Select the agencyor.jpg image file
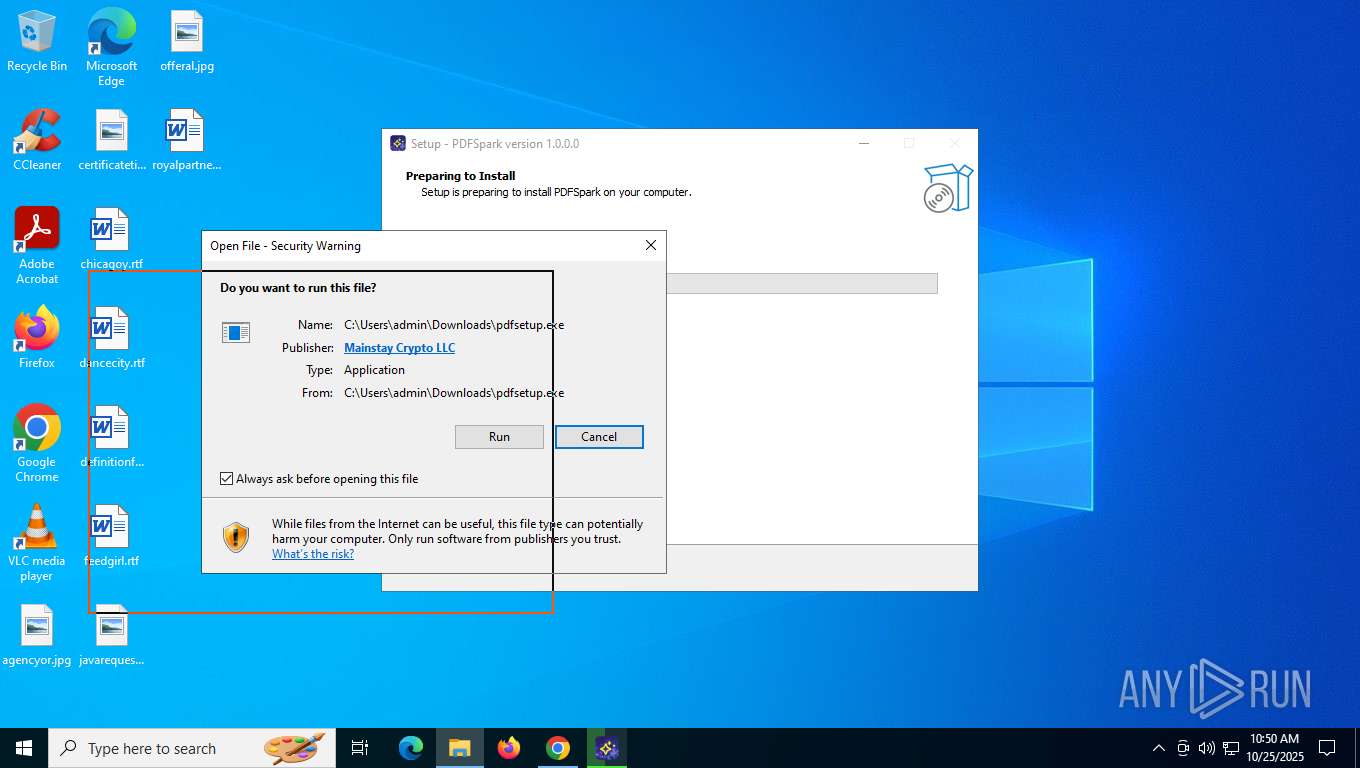 click(37, 635)
